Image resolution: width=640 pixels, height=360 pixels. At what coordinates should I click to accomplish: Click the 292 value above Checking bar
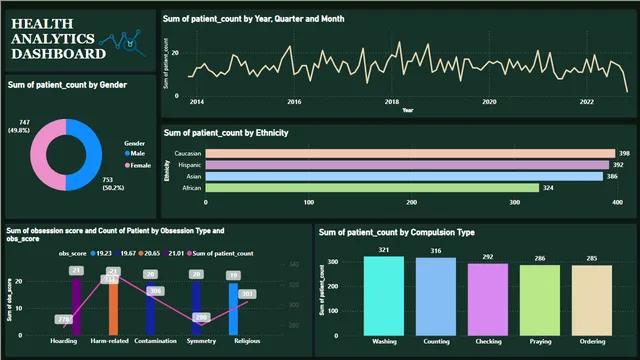tap(488, 257)
